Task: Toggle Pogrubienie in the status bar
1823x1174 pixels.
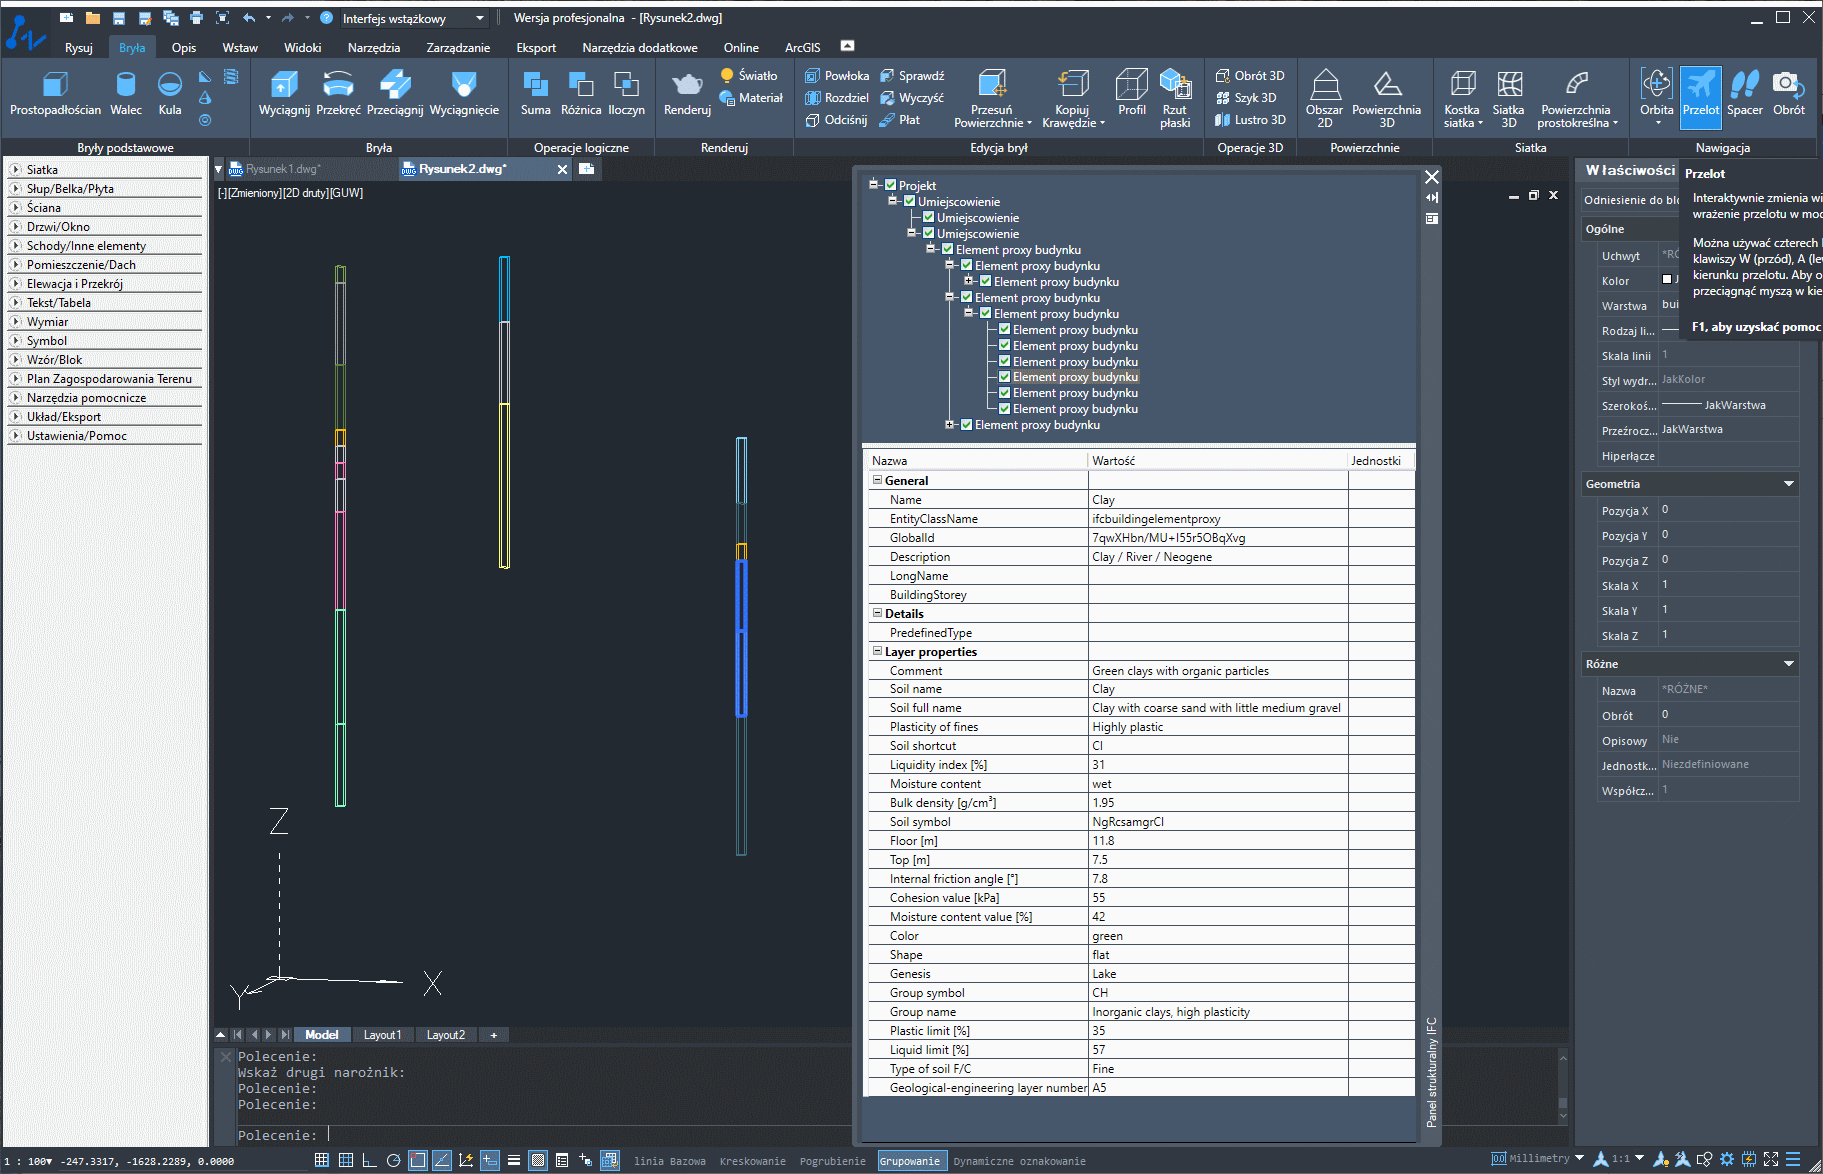Action: [832, 1161]
